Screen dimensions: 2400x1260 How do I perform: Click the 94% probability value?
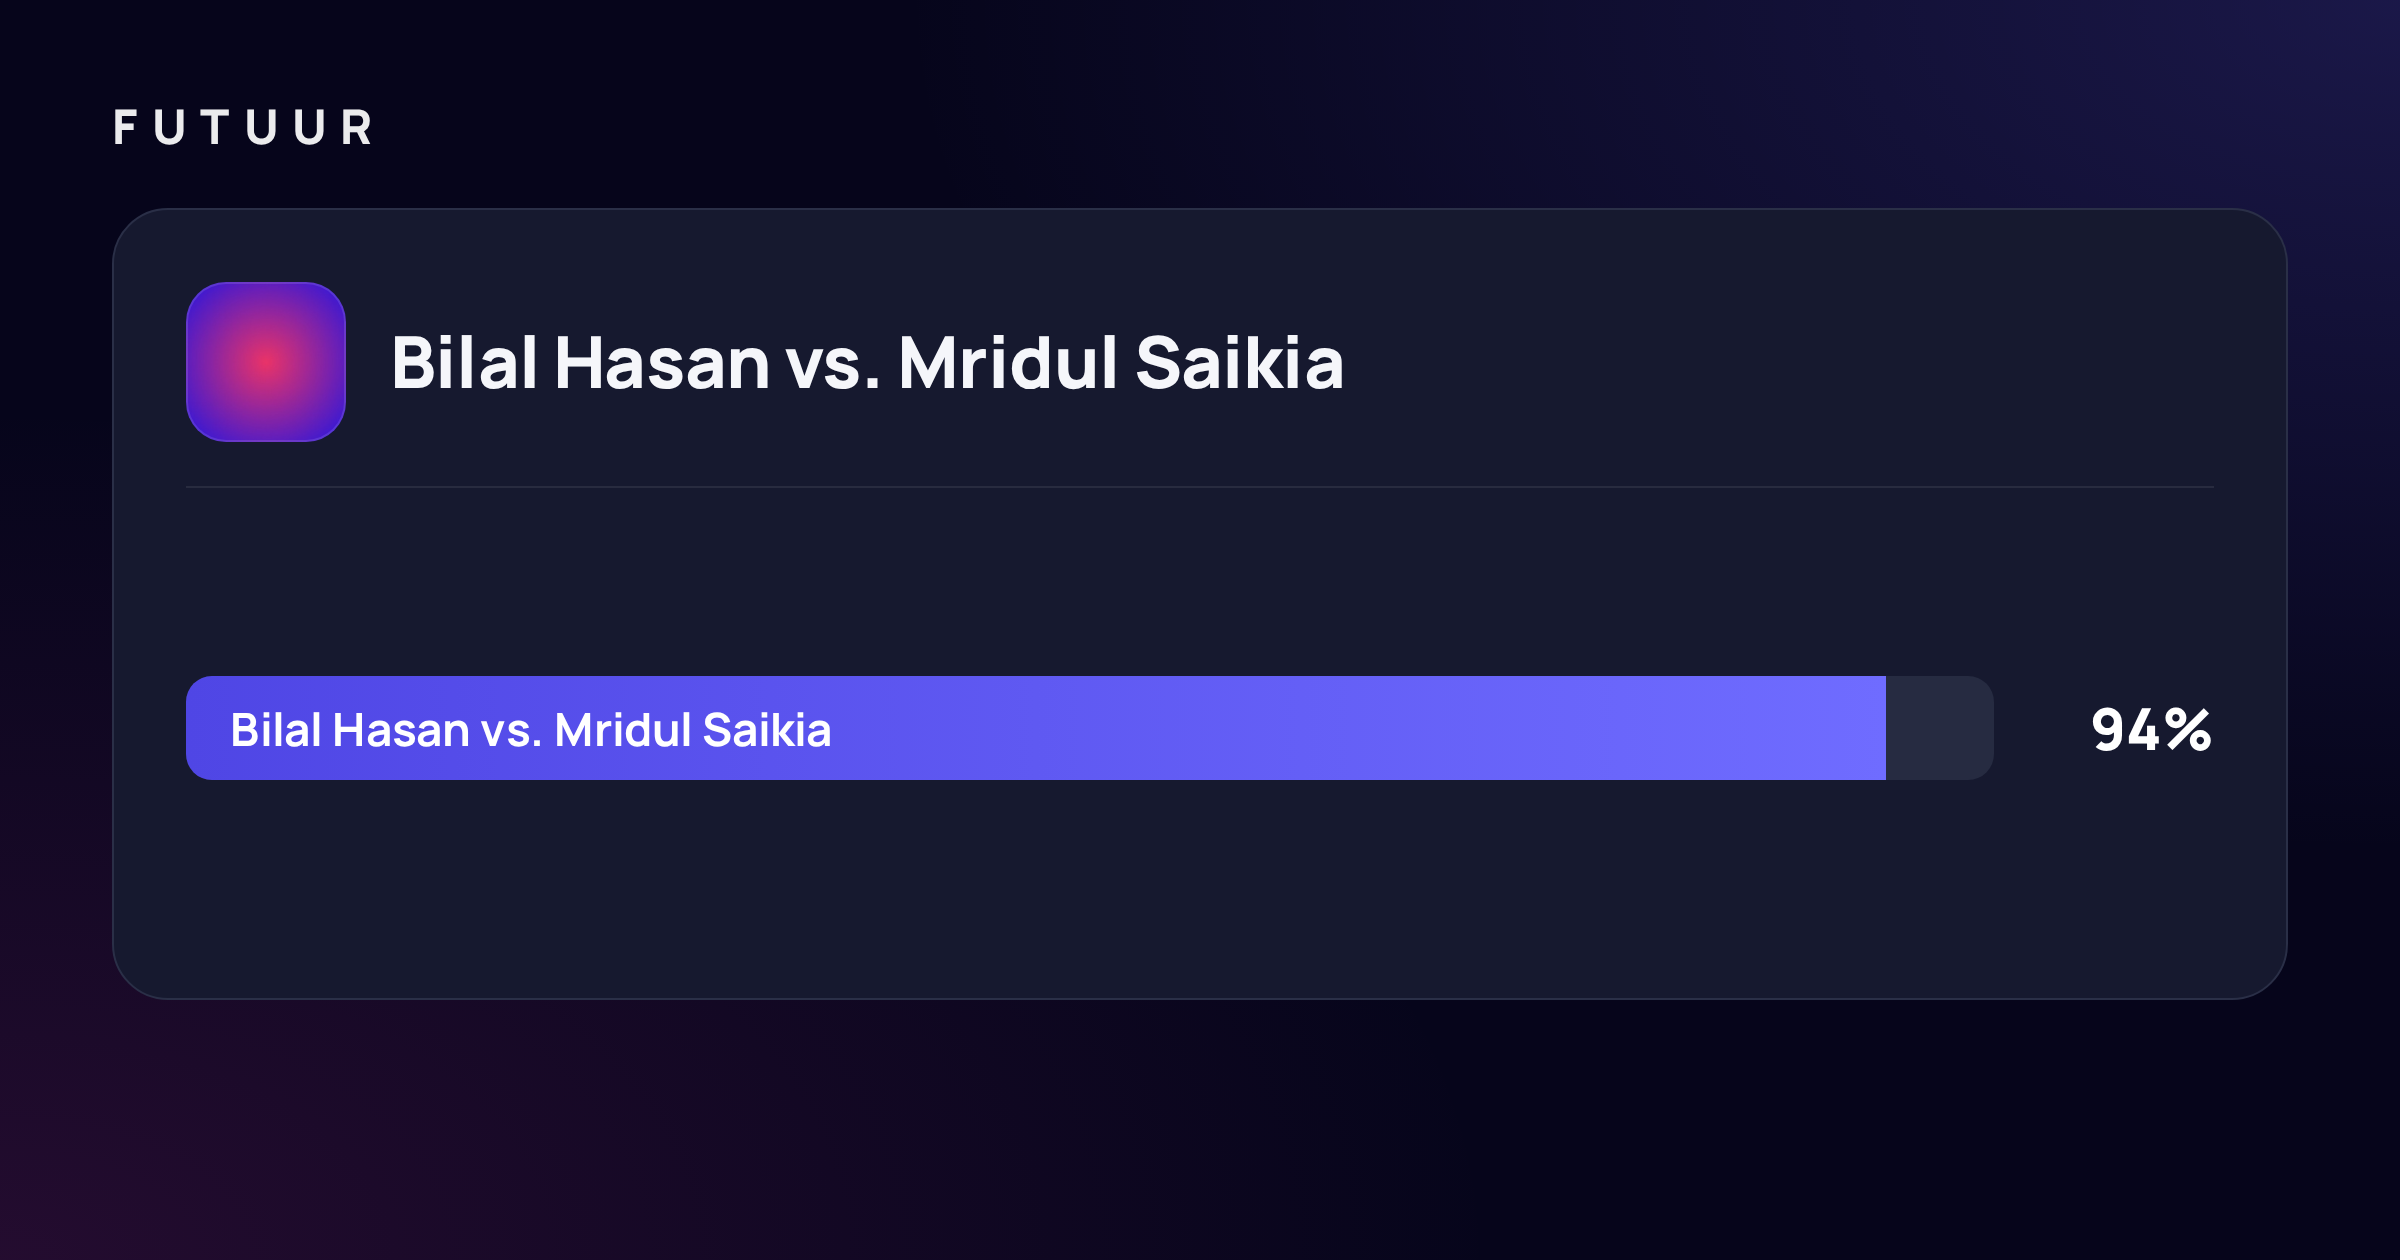2151,729
